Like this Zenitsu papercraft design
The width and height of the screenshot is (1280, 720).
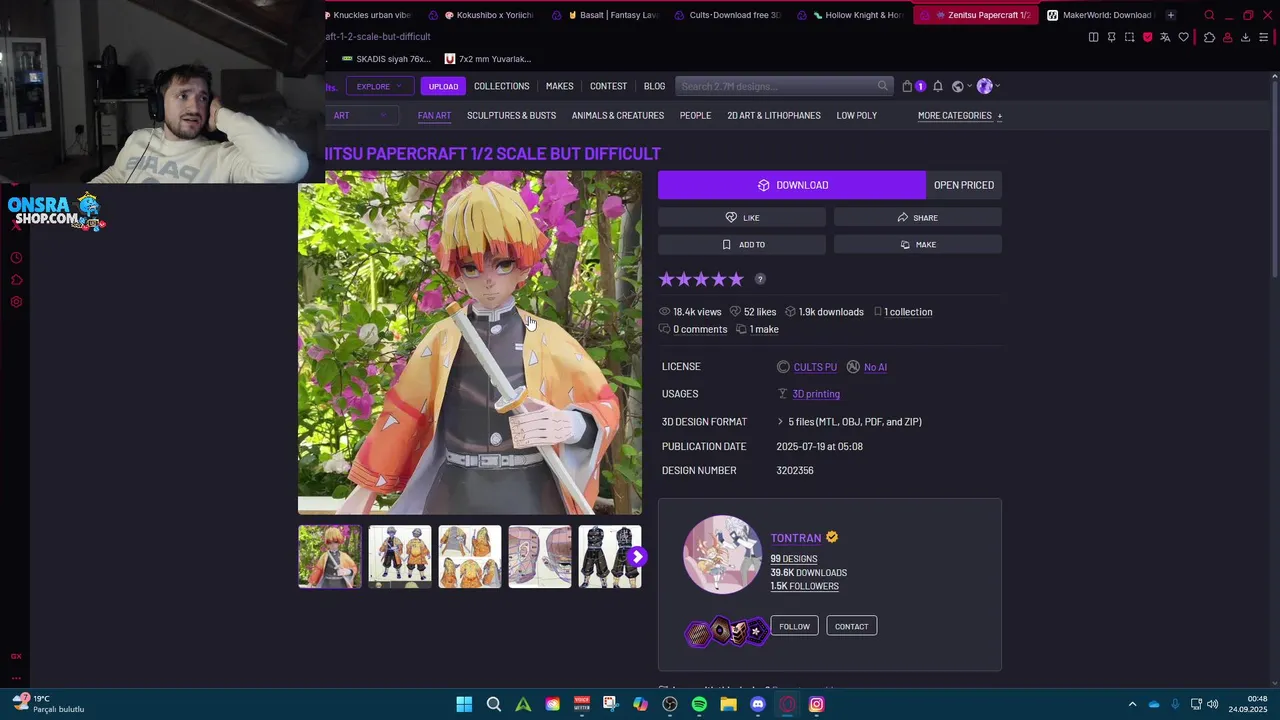tap(742, 217)
